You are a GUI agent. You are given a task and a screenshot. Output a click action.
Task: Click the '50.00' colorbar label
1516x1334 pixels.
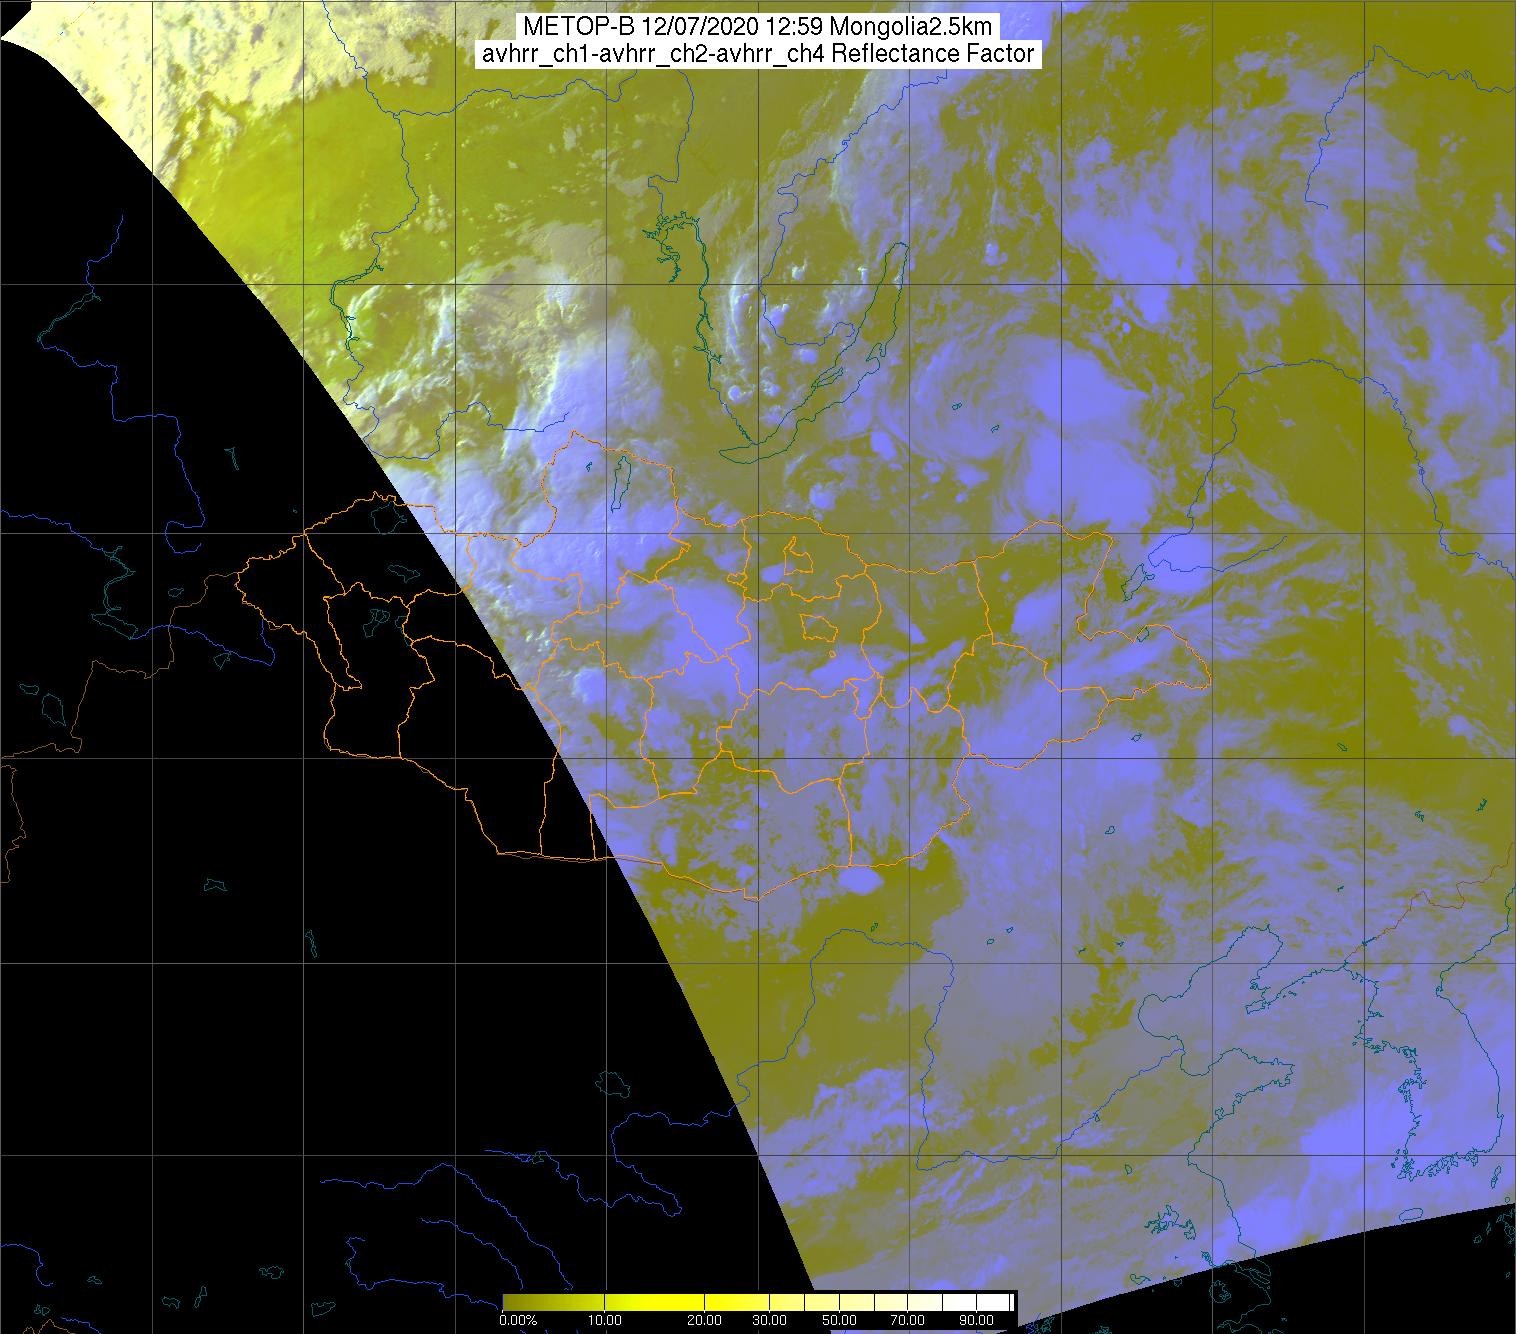tap(840, 1320)
